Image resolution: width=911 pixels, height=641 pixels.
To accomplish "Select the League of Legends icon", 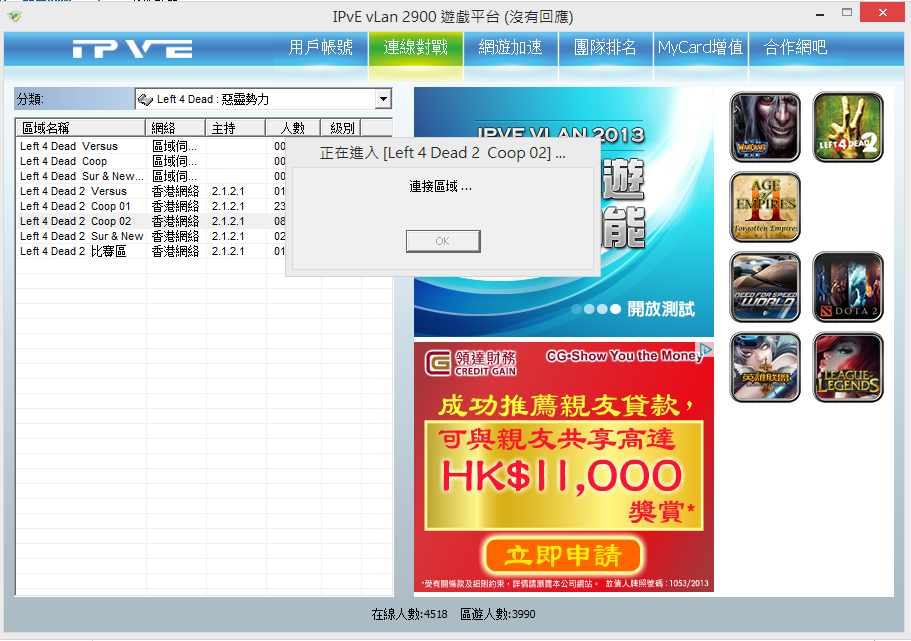I will [x=848, y=367].
